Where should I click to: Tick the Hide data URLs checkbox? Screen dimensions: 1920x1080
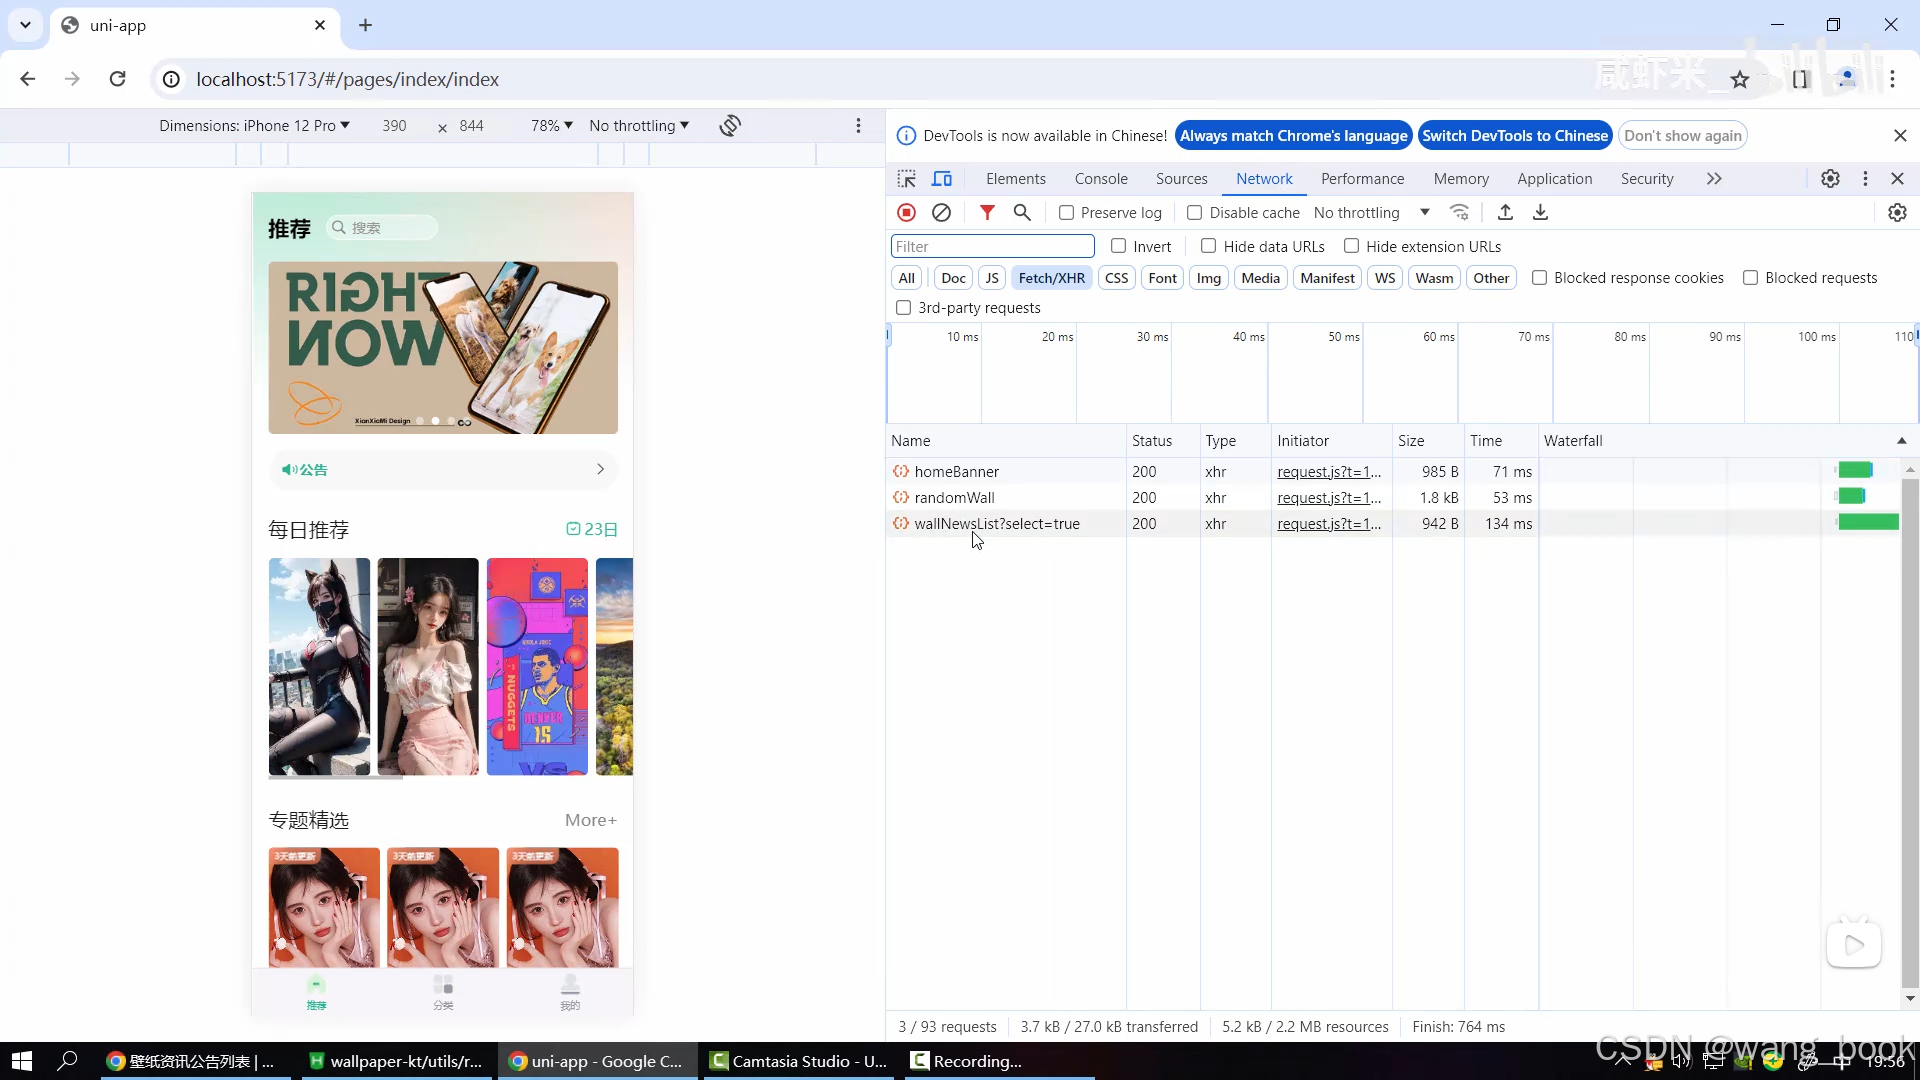click(x=1208, y=246)
